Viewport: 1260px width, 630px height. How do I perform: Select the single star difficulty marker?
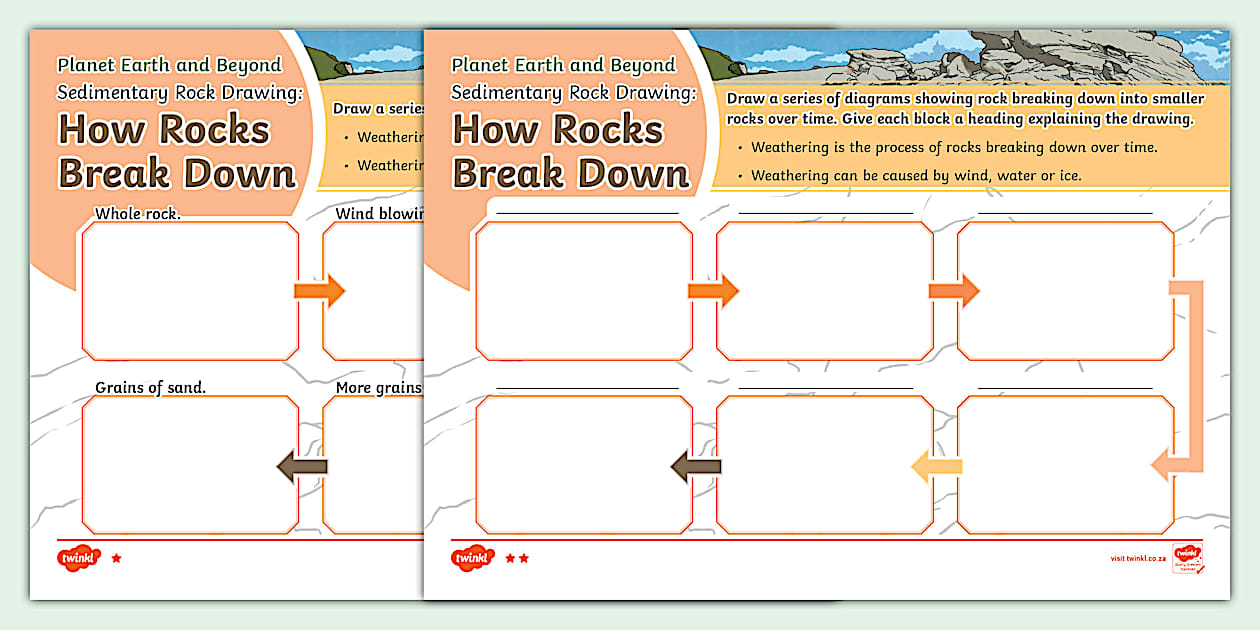point(117,557)
